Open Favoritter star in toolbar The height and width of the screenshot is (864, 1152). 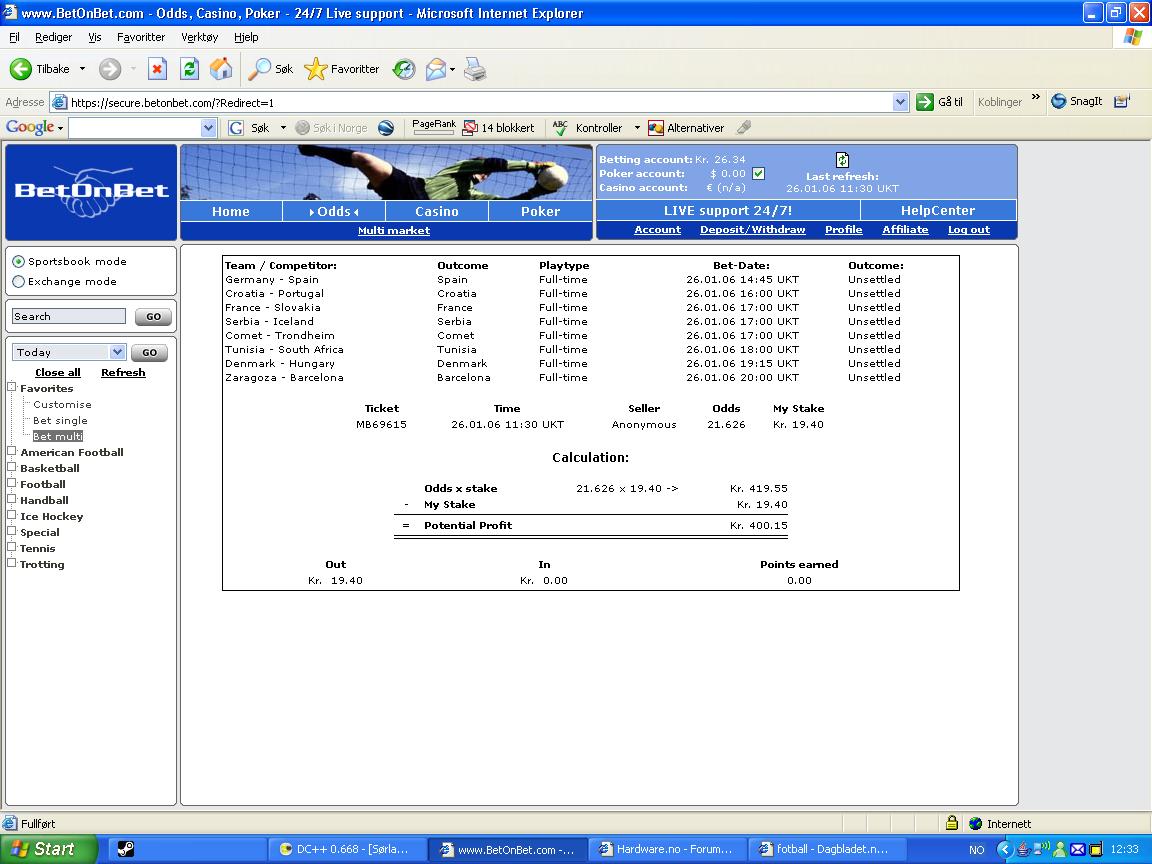click(316, 69)
